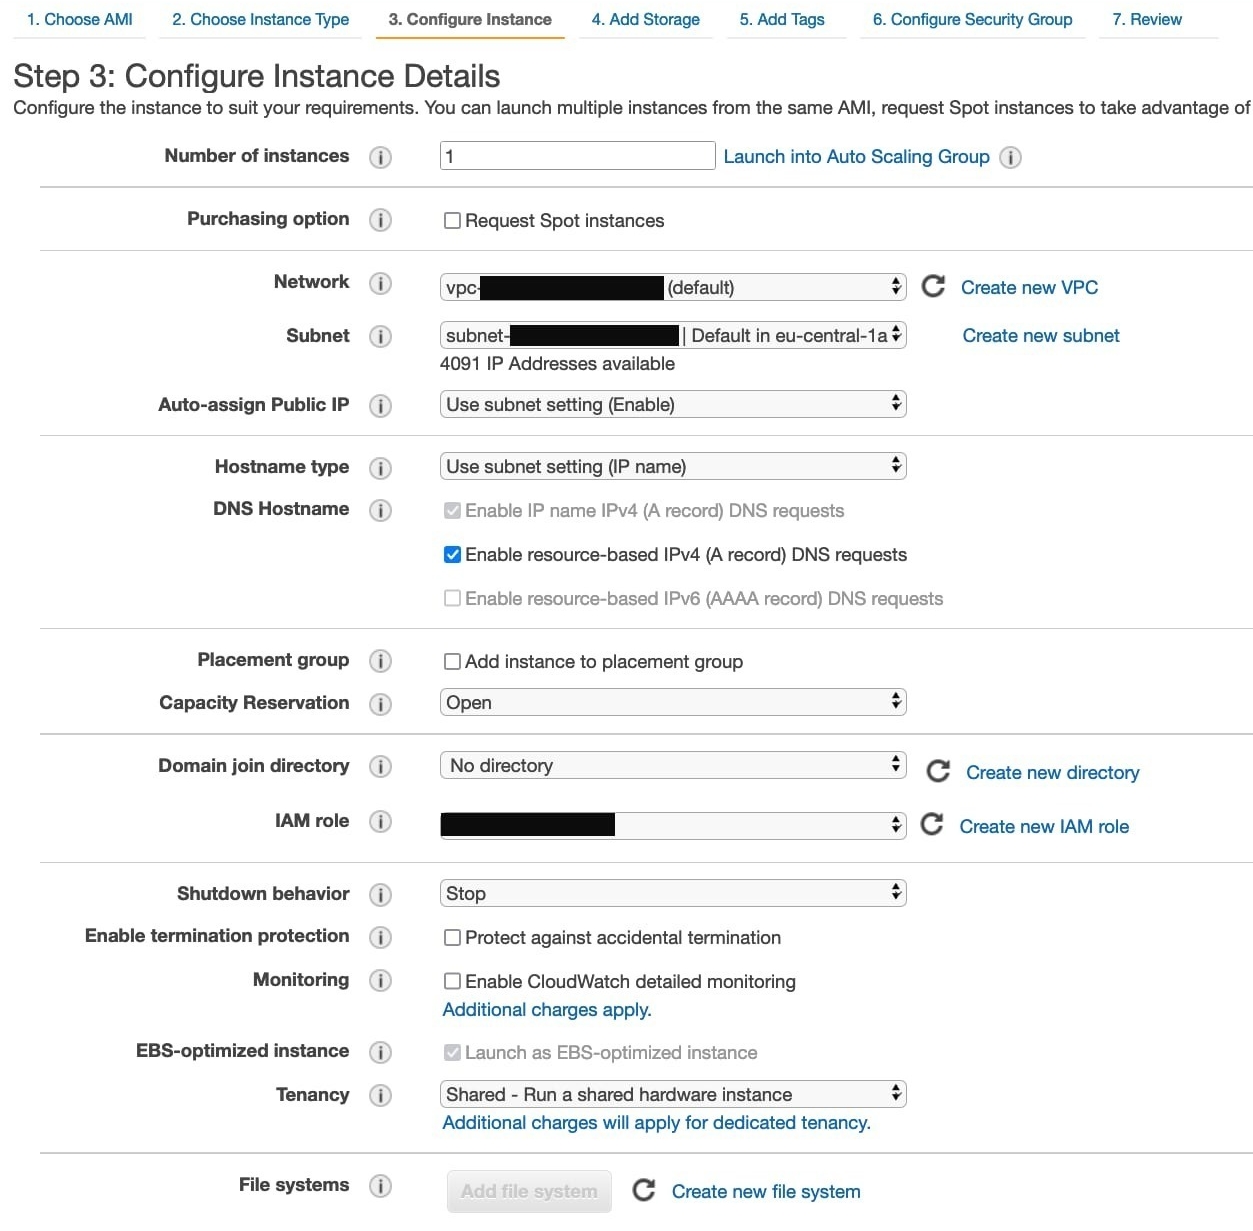
Task: Uncheck resource-based IPv4 (A record) DNS requests
Action: pyautogui.click(x=453, y=555)
